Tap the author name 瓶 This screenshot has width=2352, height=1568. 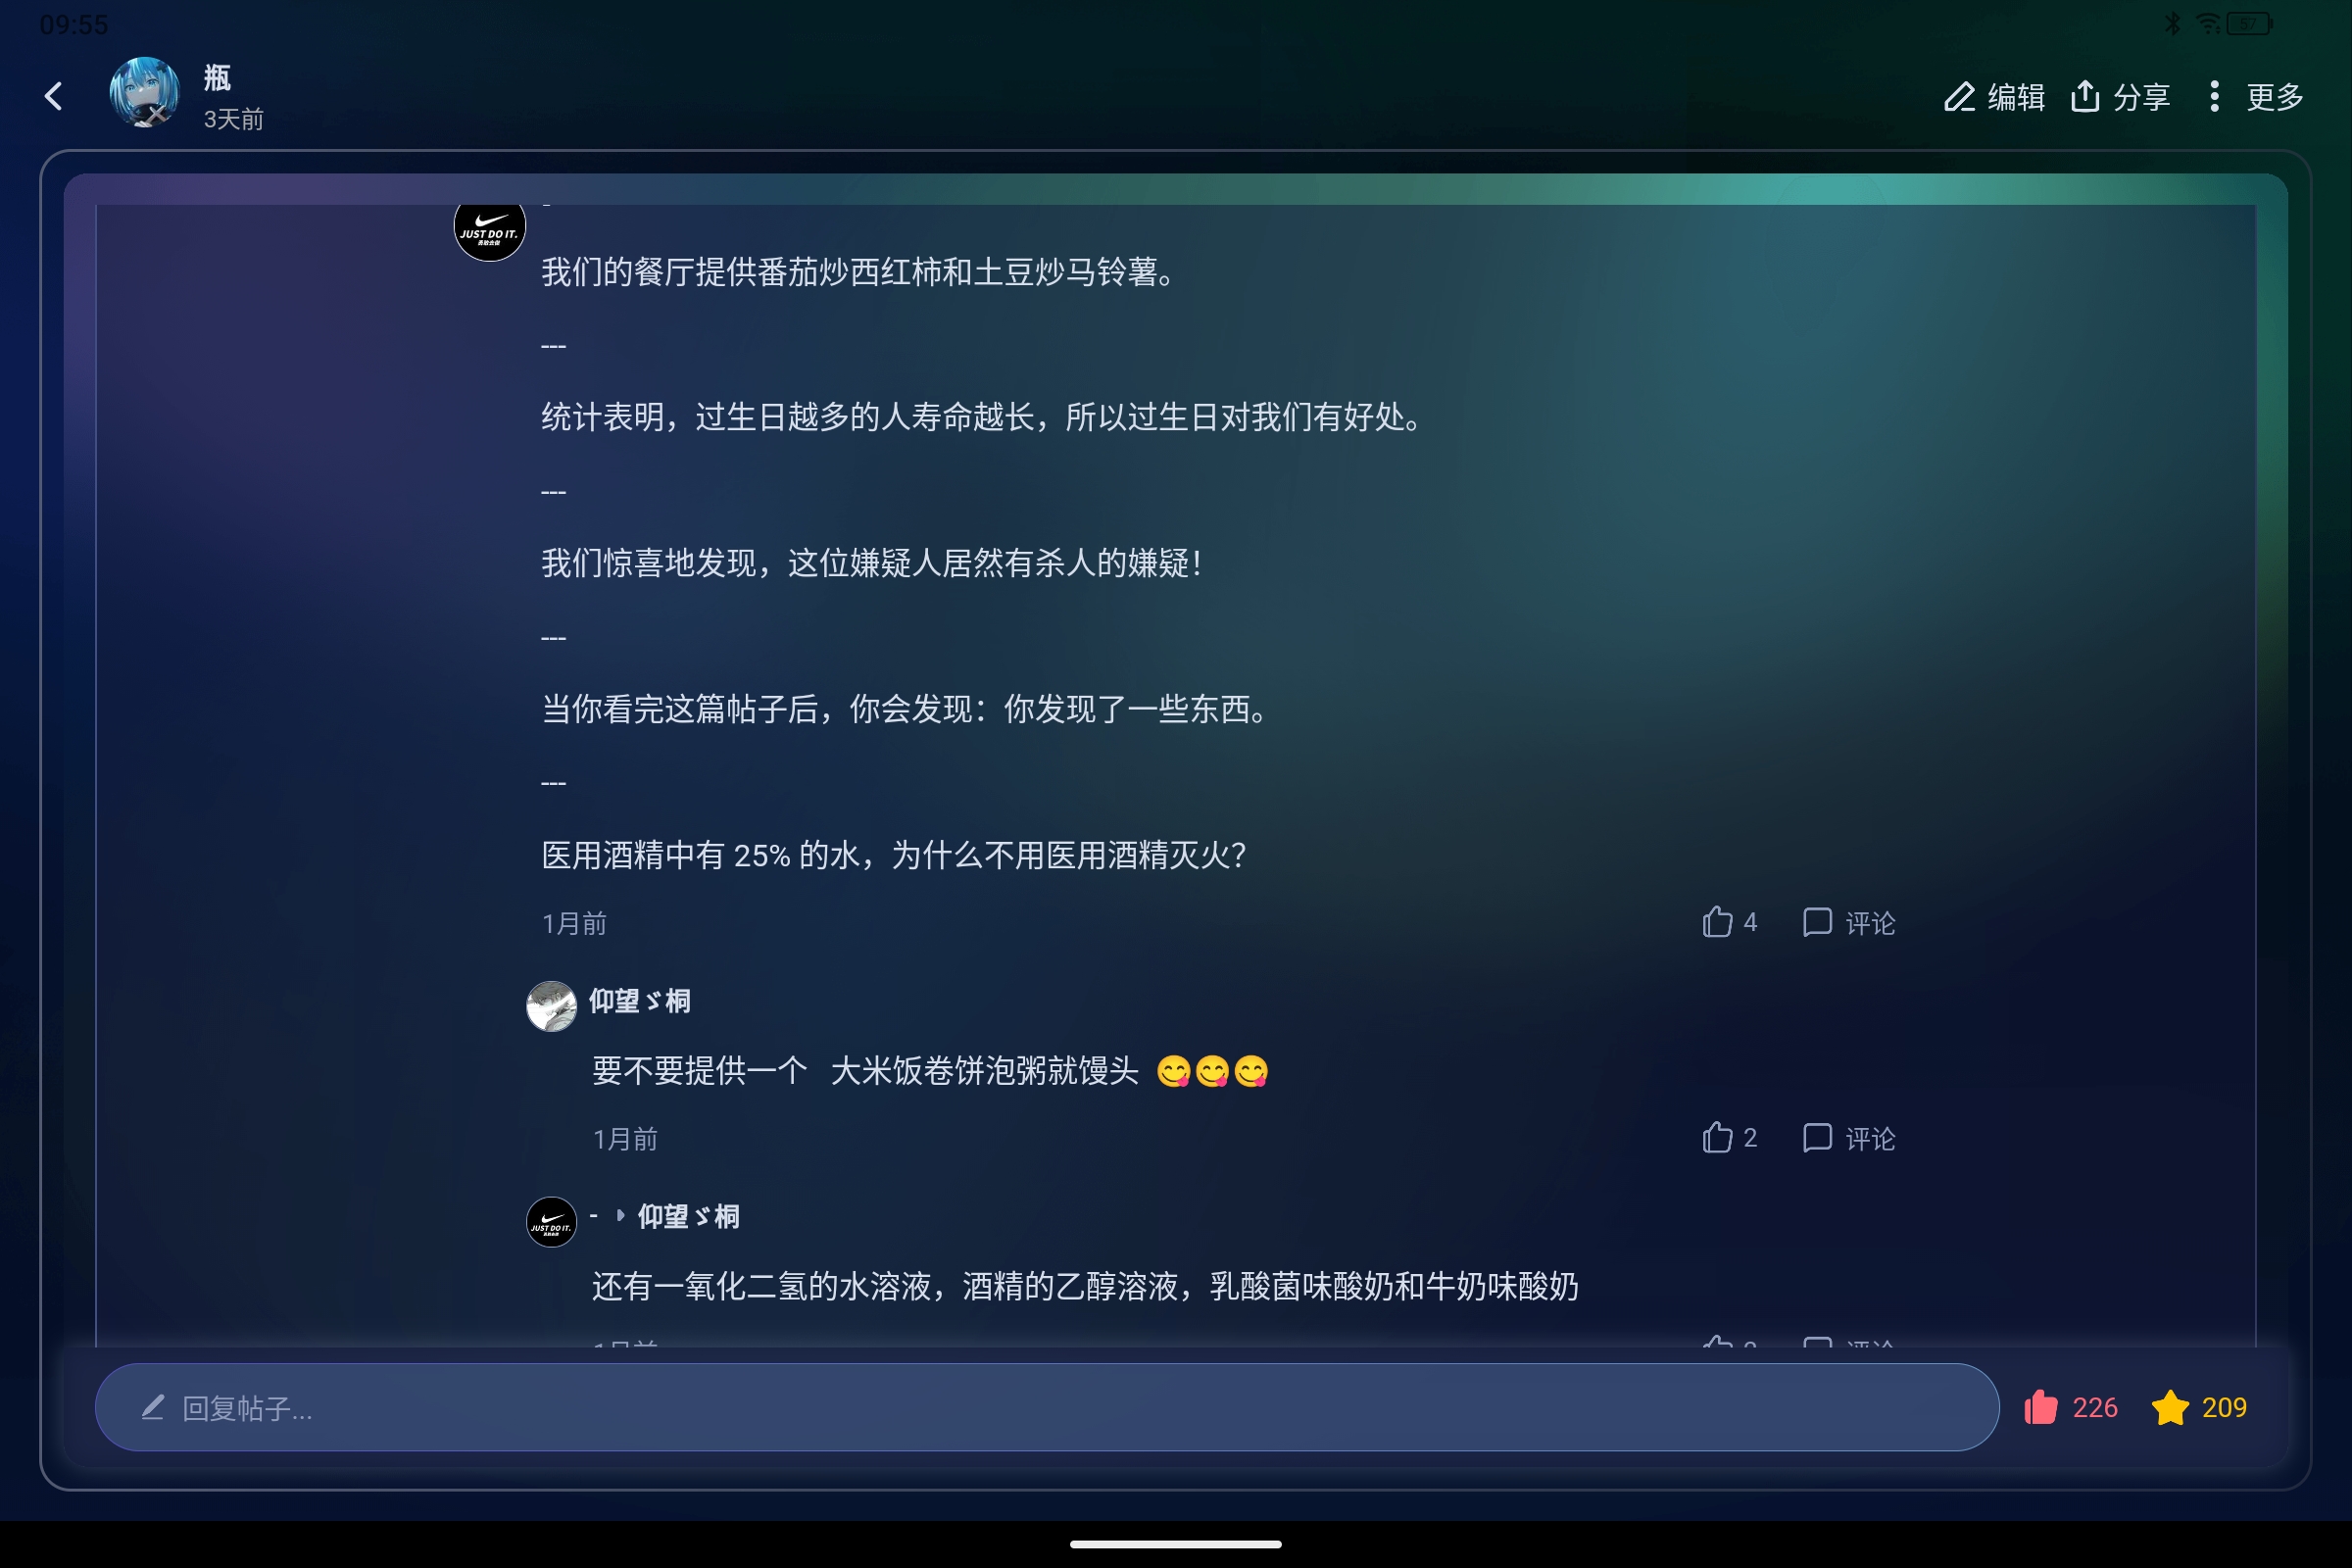217,77
